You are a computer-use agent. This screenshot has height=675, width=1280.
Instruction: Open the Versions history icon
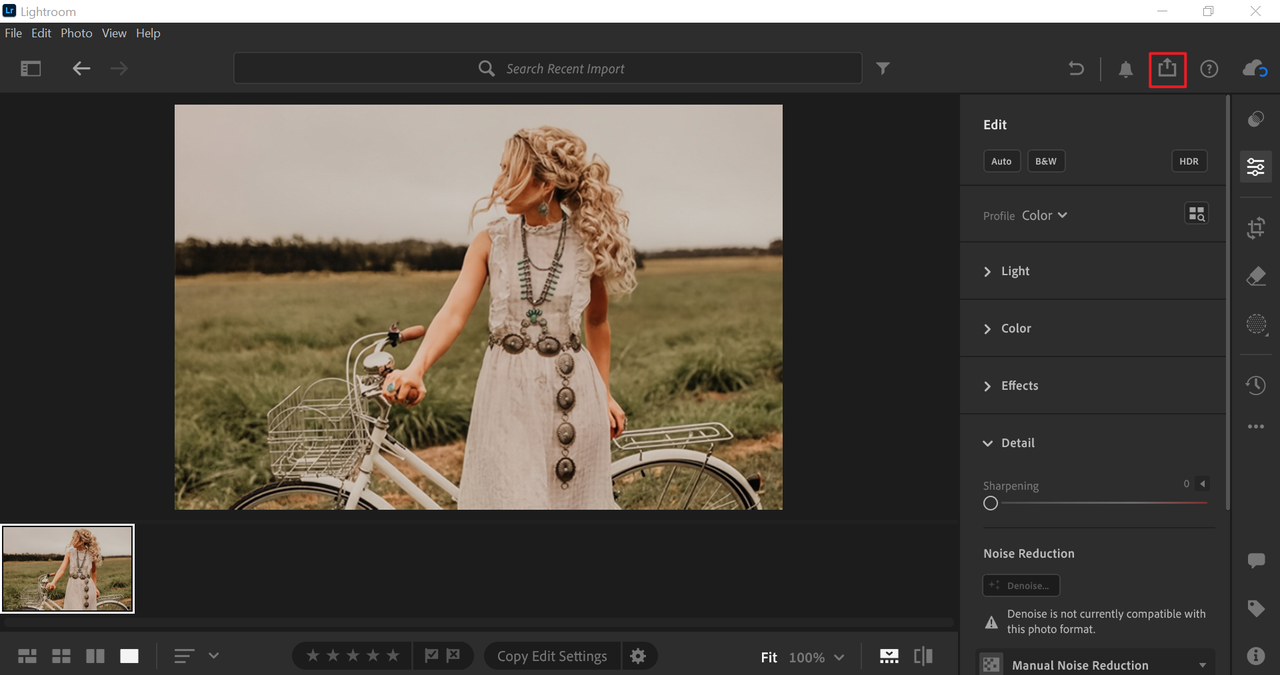pyautogui.click(x=1256, y=385)
